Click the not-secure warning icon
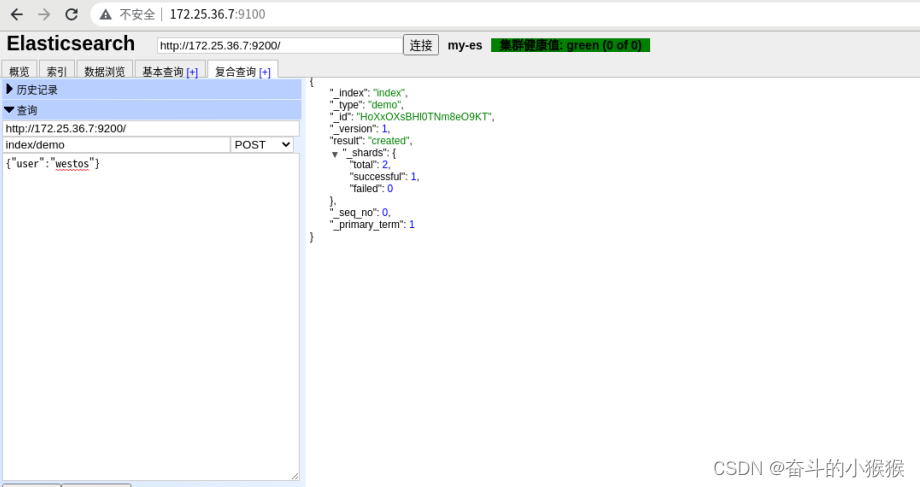 106,15
